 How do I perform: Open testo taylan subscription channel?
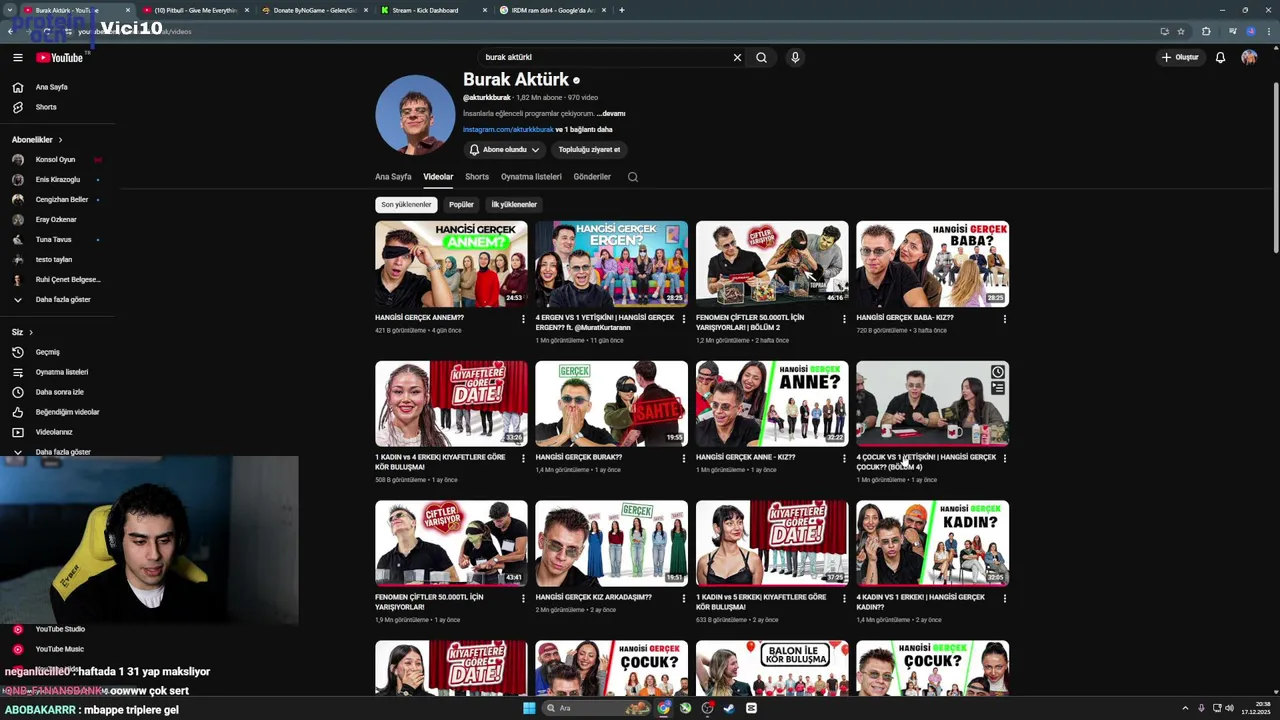(54, 260)
